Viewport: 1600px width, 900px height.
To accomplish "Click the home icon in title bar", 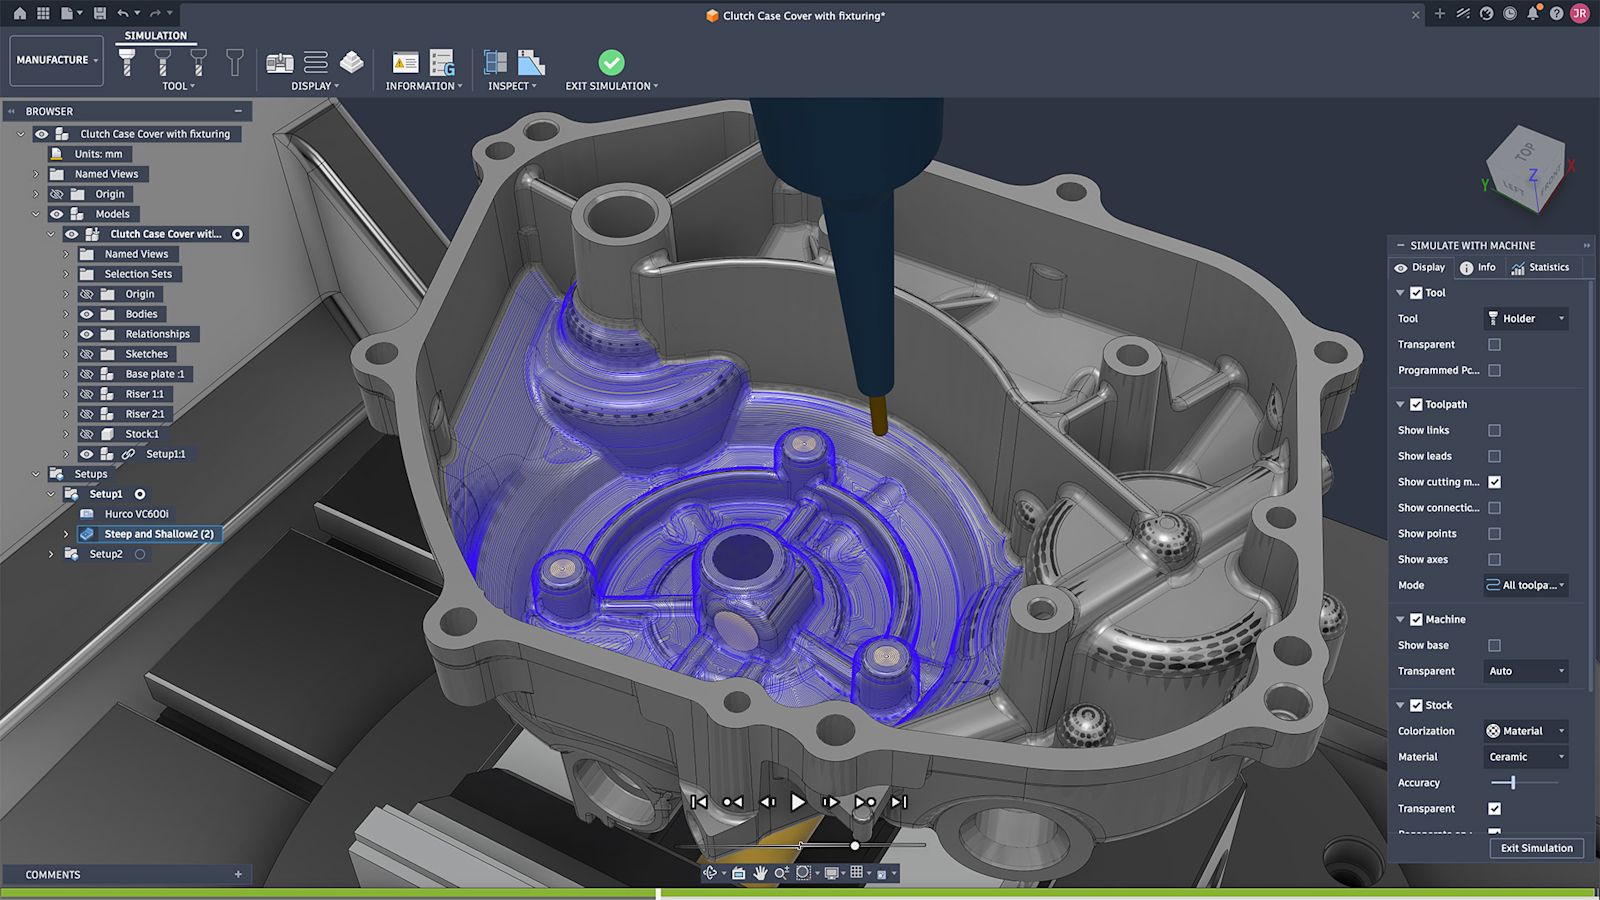I will (19, 14).
